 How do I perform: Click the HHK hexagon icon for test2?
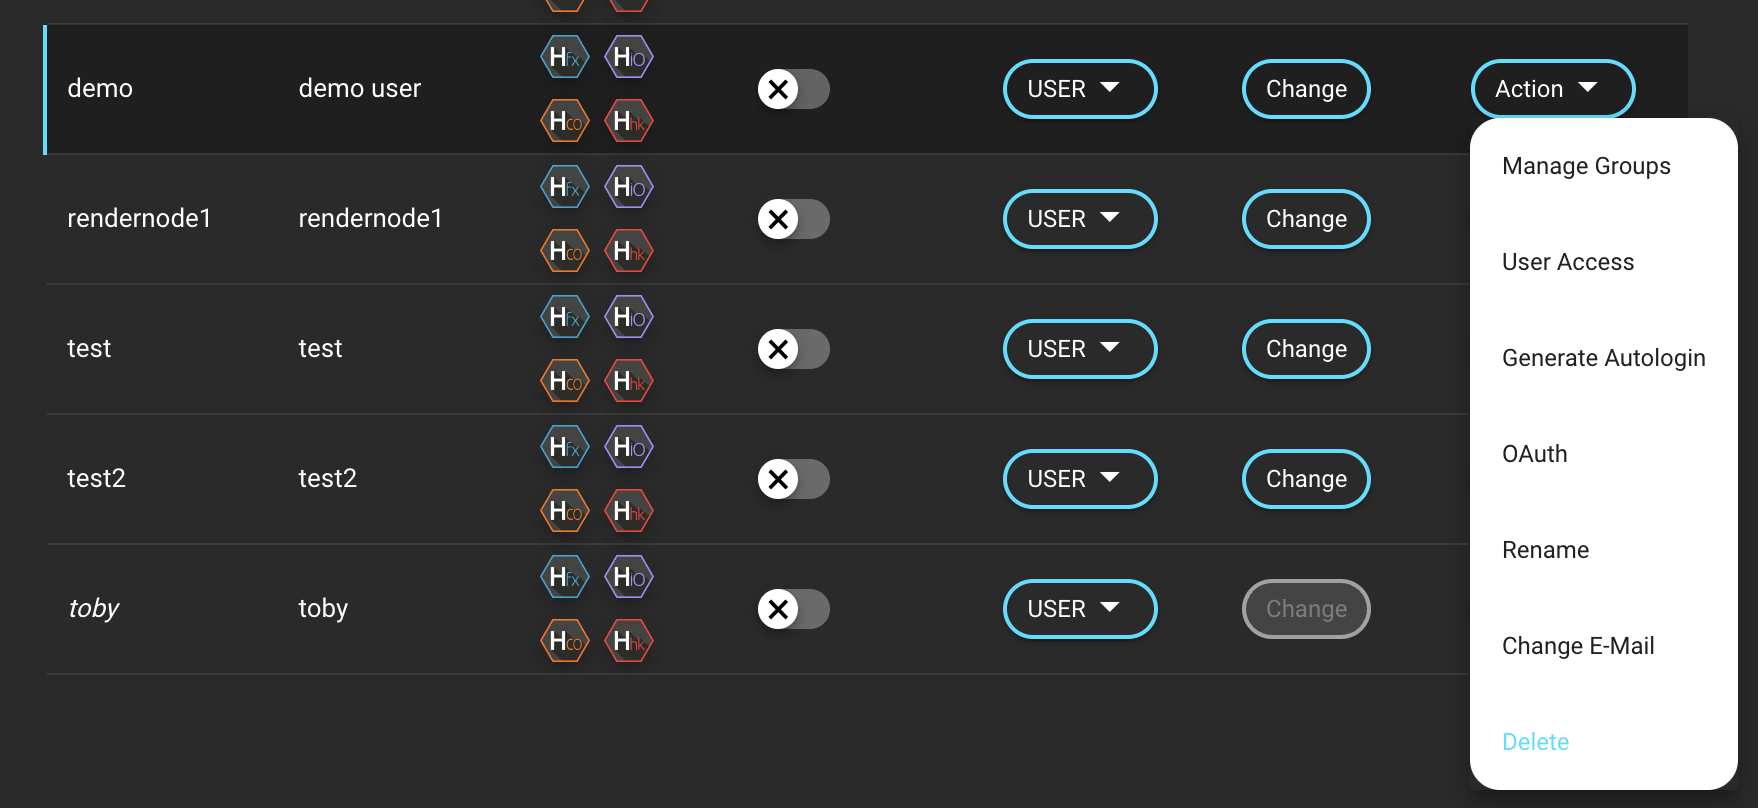[629, 511]
